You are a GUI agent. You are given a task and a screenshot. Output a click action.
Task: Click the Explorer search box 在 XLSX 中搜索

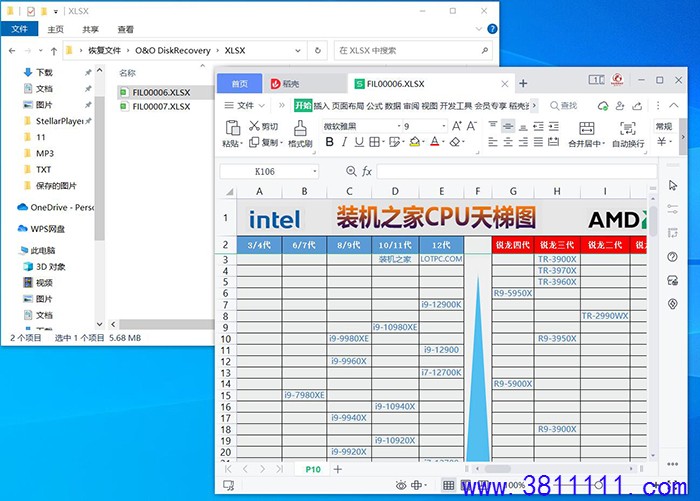(413, 50)
